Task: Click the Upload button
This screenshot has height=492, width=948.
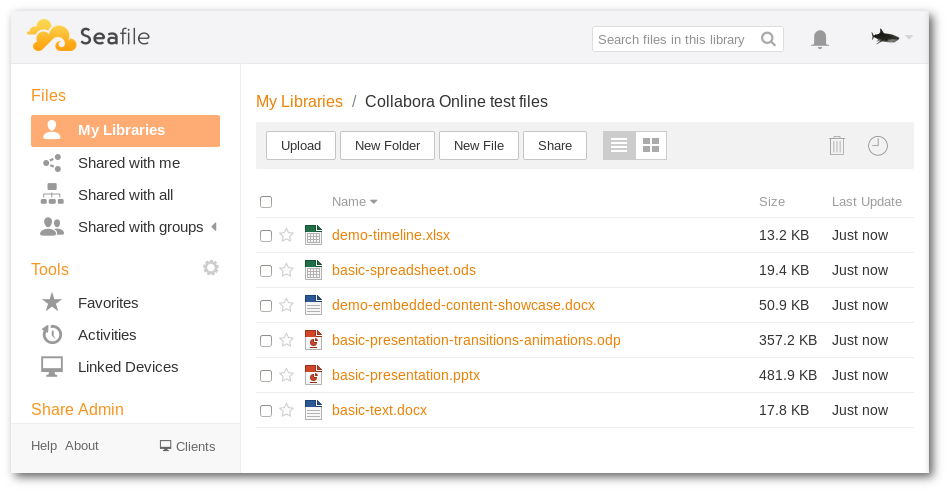Action: point(300,146)
